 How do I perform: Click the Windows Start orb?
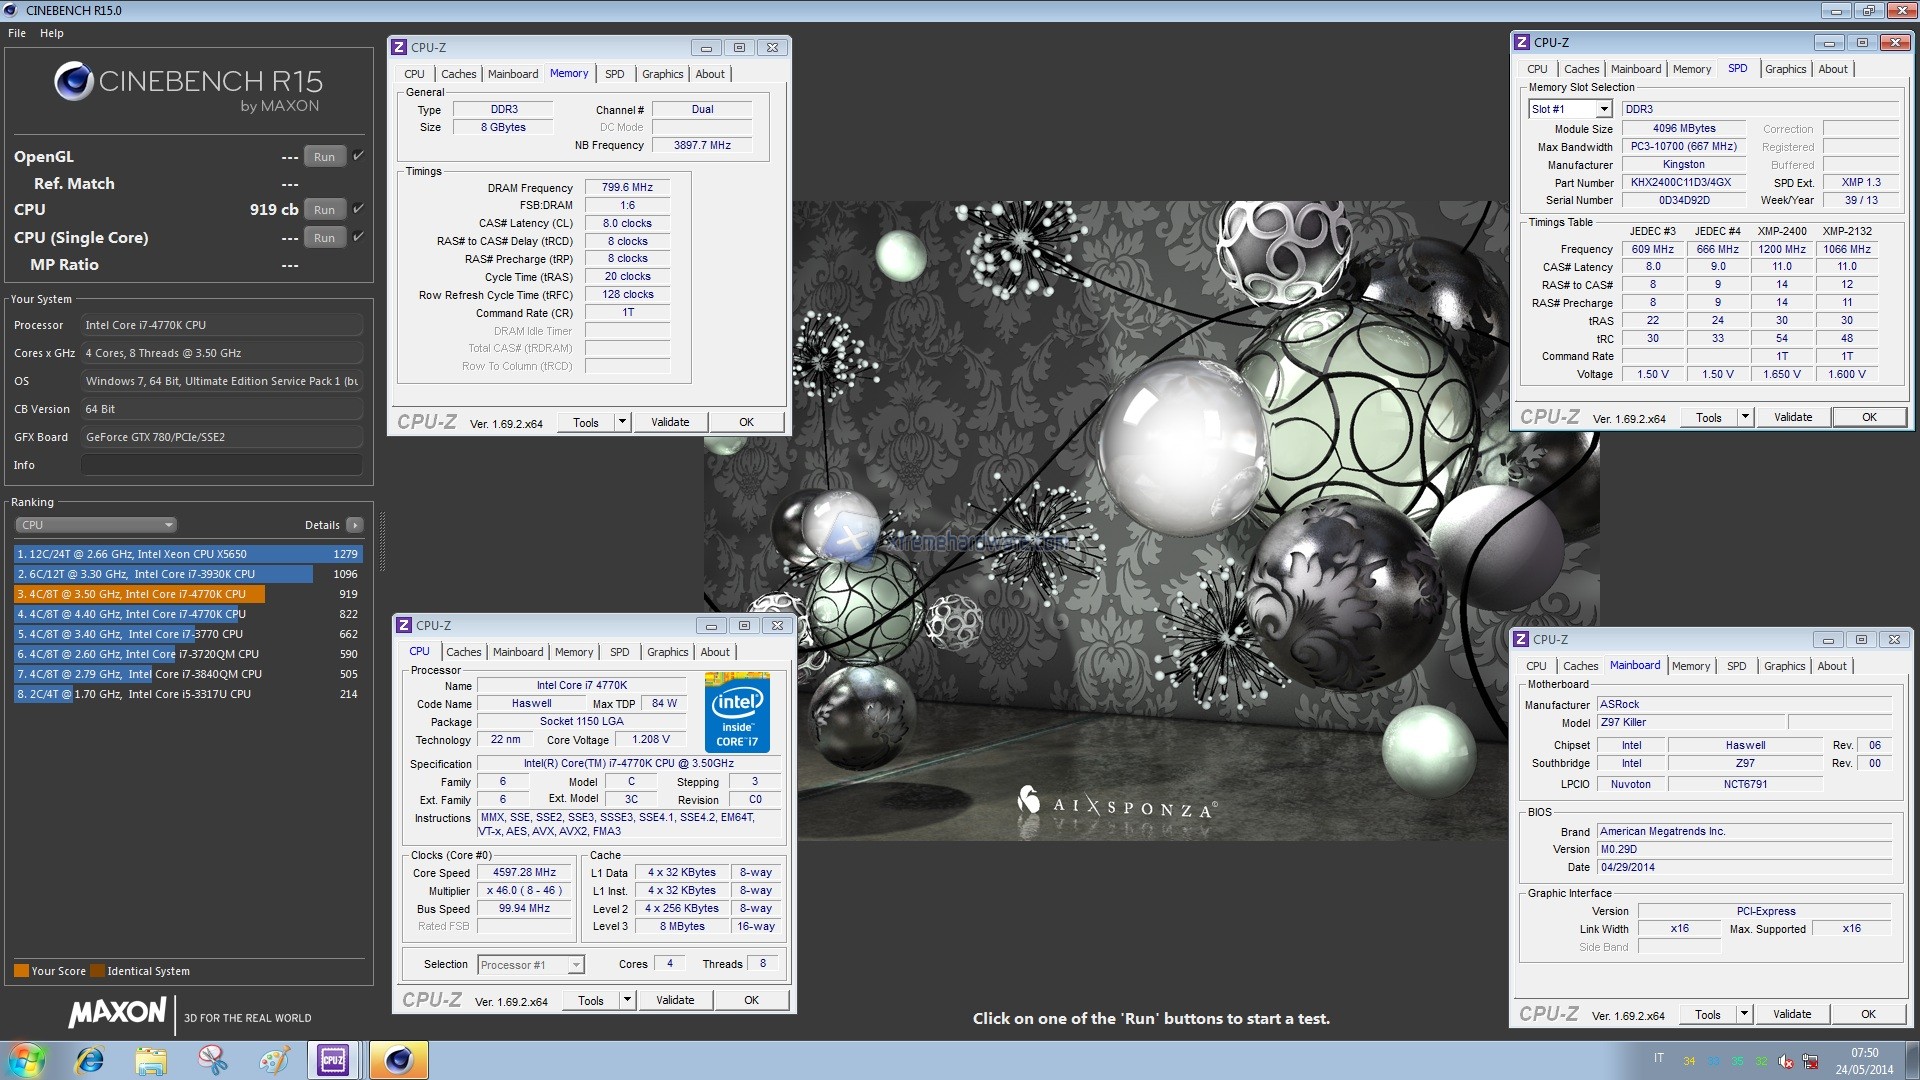tap(27, 1060)
